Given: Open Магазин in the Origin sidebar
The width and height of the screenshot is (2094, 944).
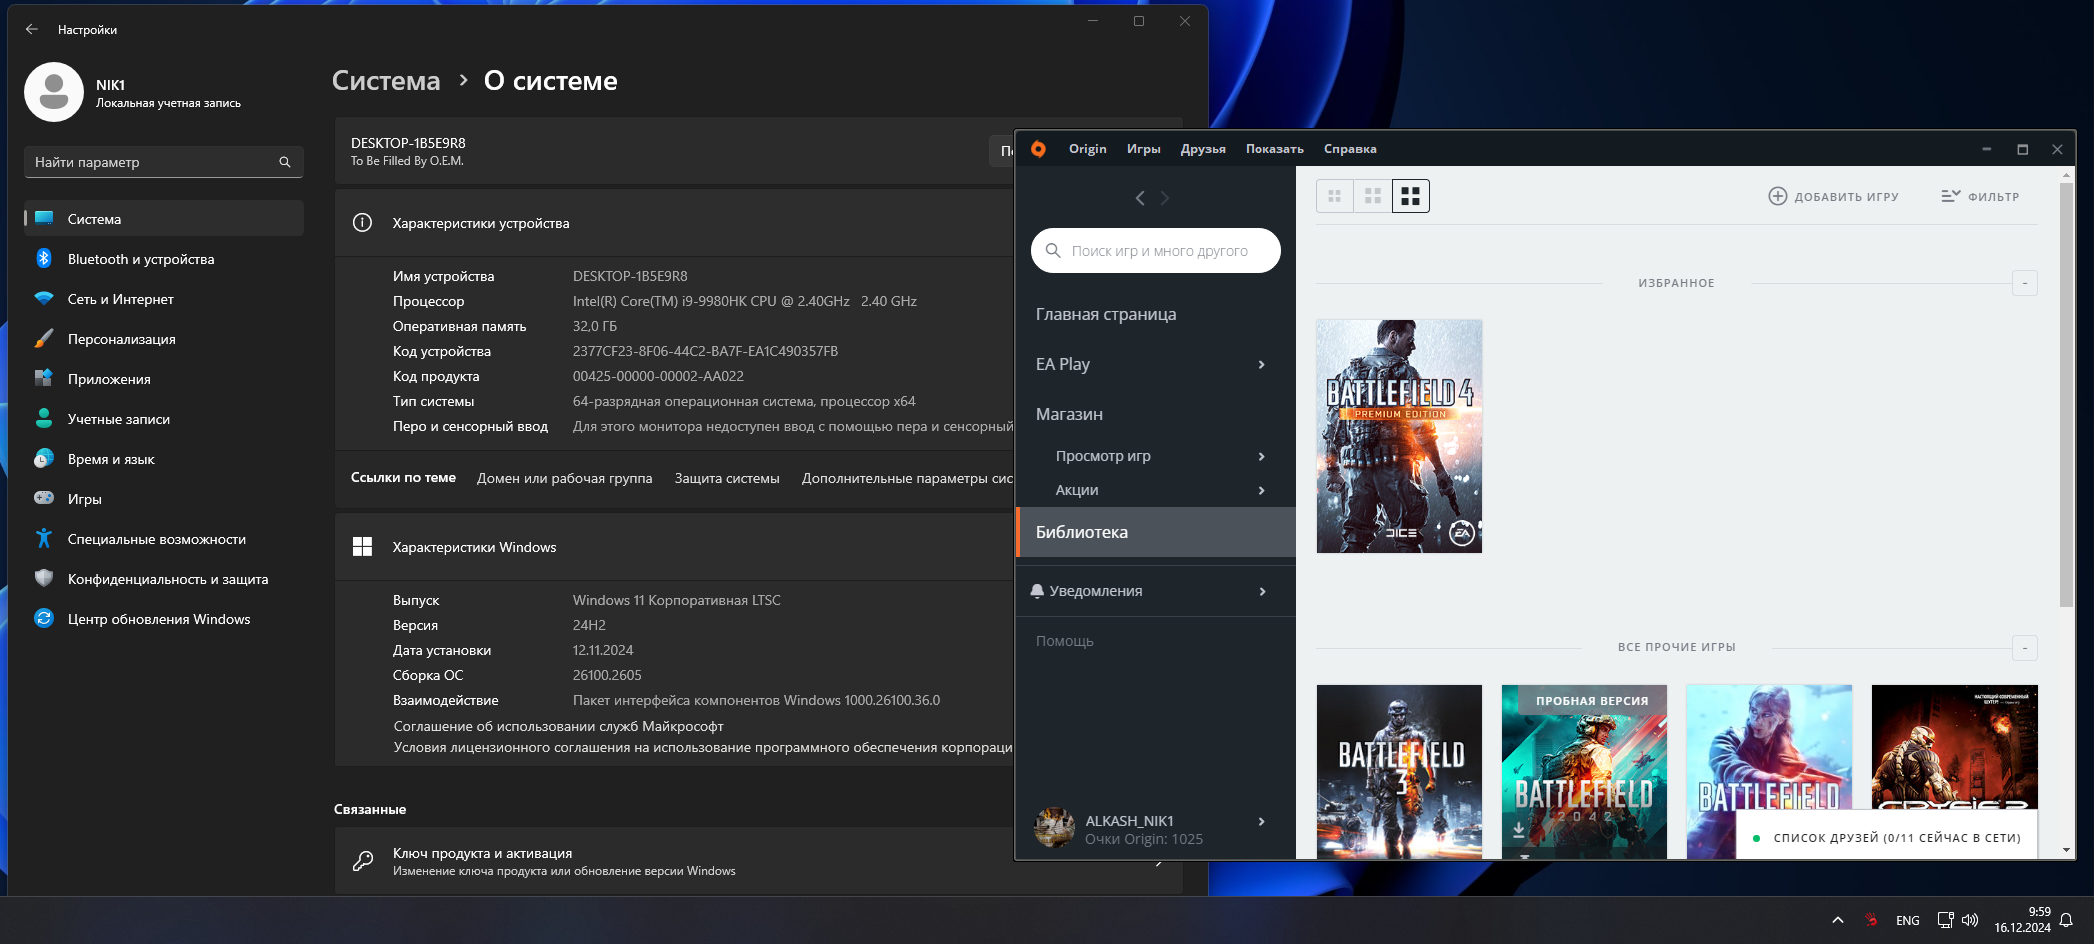Looking at the screenshot, I should (1069, 414).
